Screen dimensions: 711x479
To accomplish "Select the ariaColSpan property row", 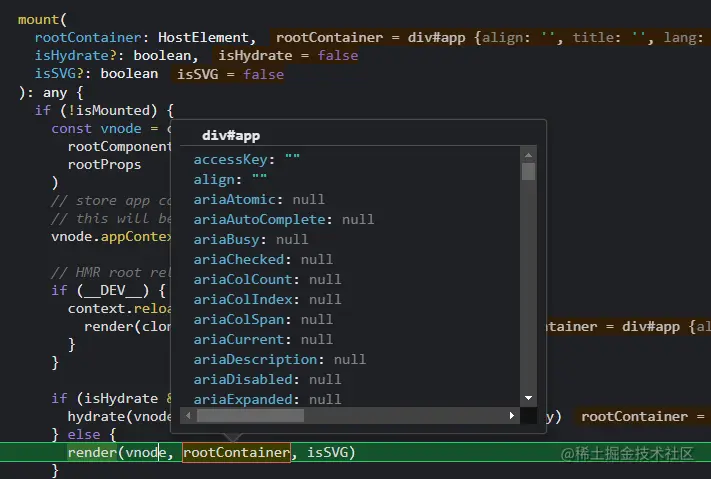I will [263, 319].
